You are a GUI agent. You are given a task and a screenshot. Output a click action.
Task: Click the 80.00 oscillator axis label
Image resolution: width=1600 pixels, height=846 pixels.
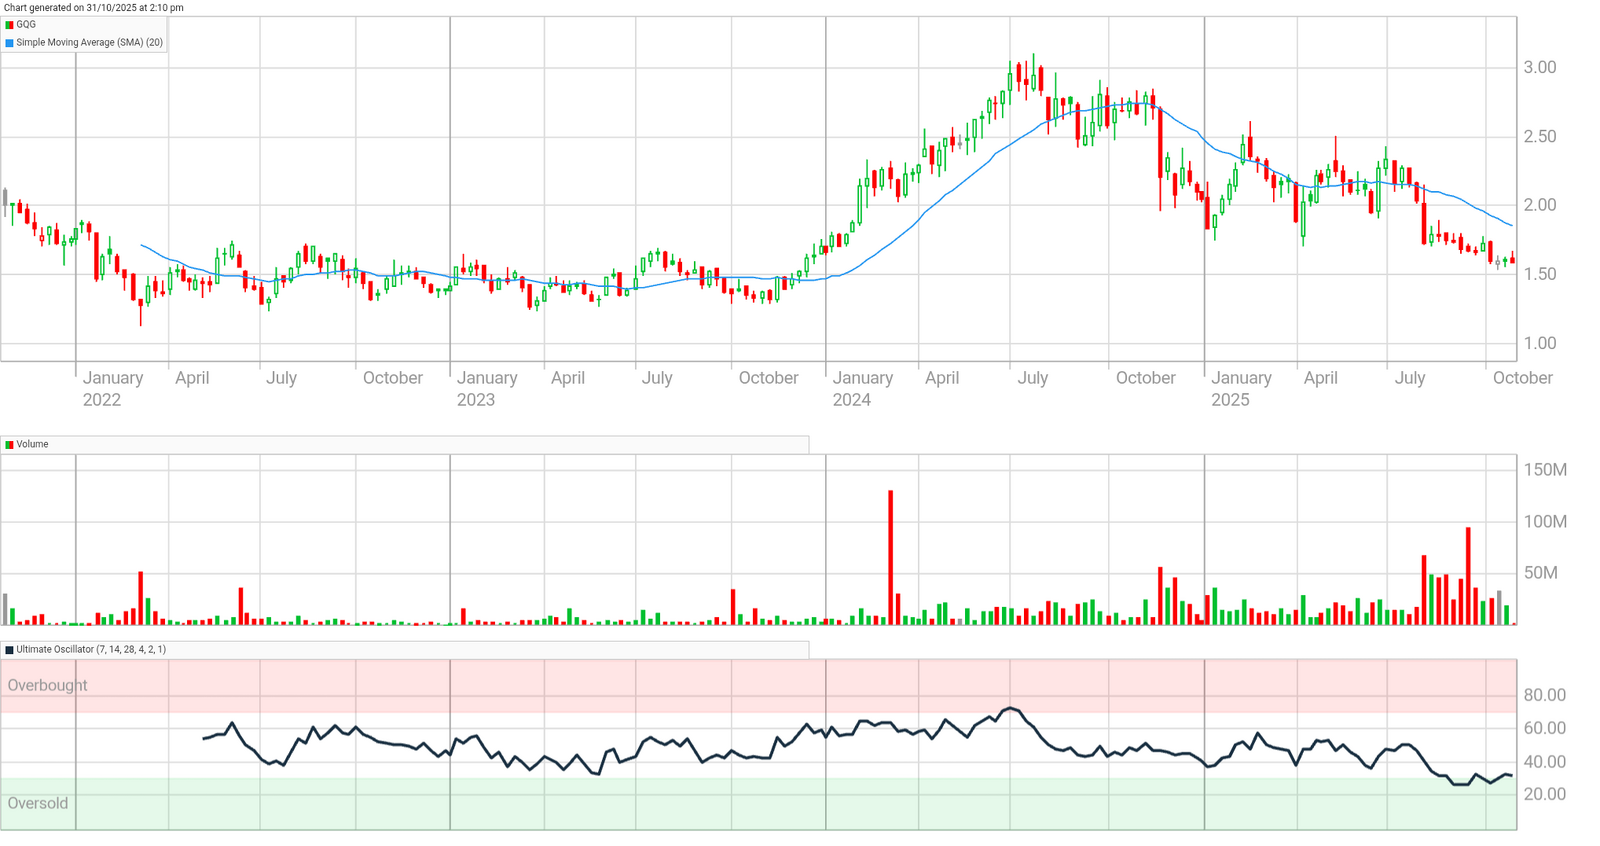(x=1544, y=695)
